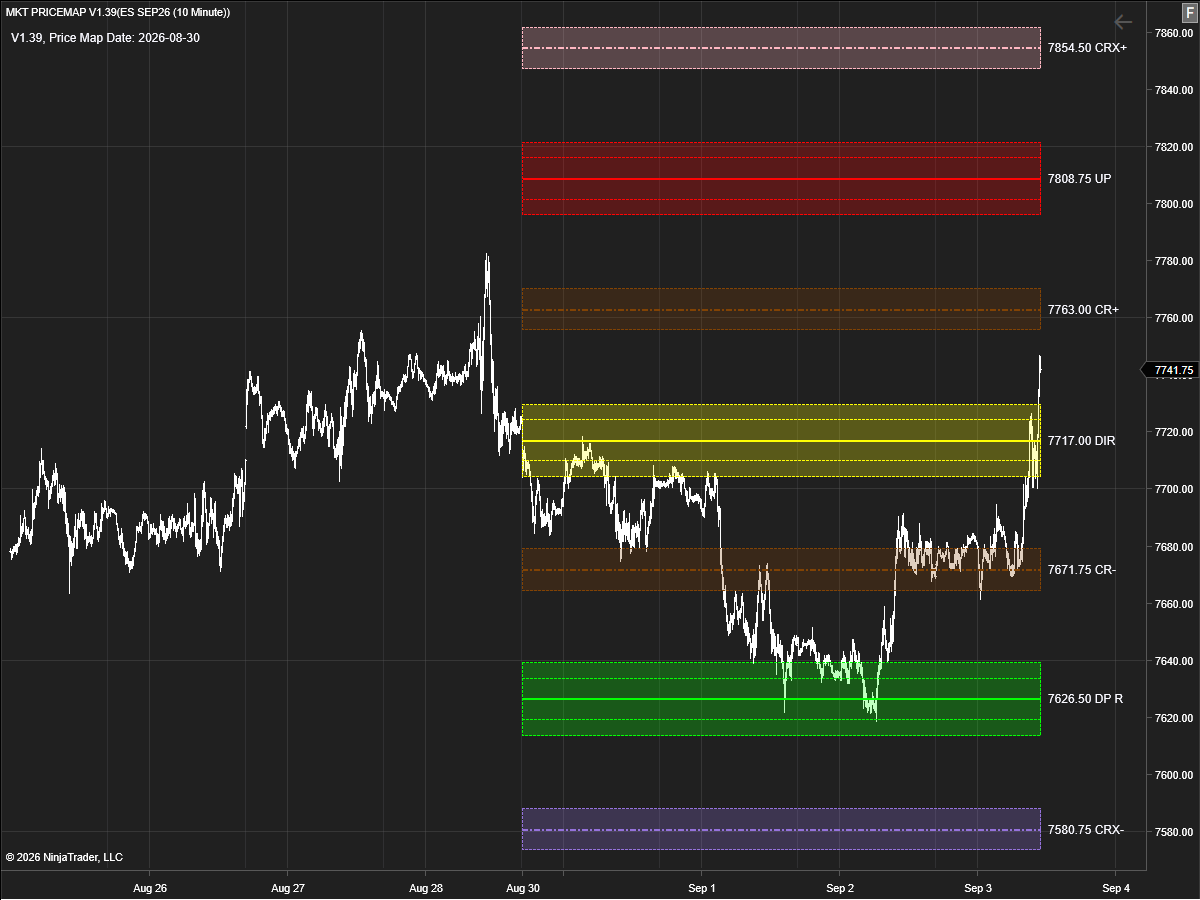This screenshot has width=1200, height=900.
Task: Click the 7580.00 price axis label
Action: click(1174, 832)
